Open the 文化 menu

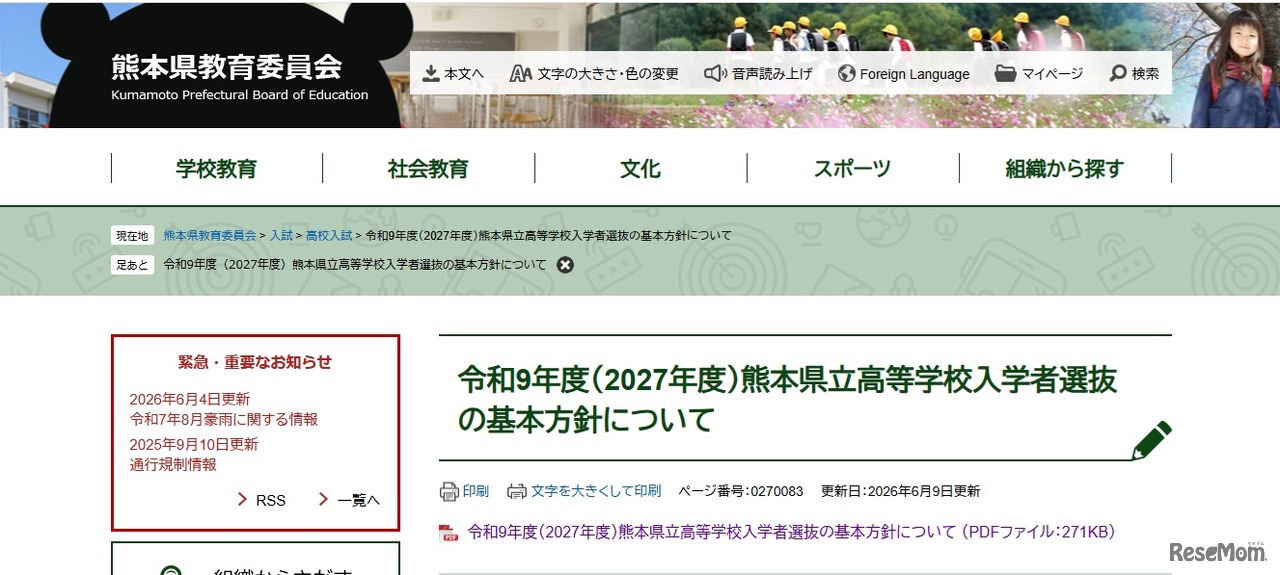[x=640, y=169]
